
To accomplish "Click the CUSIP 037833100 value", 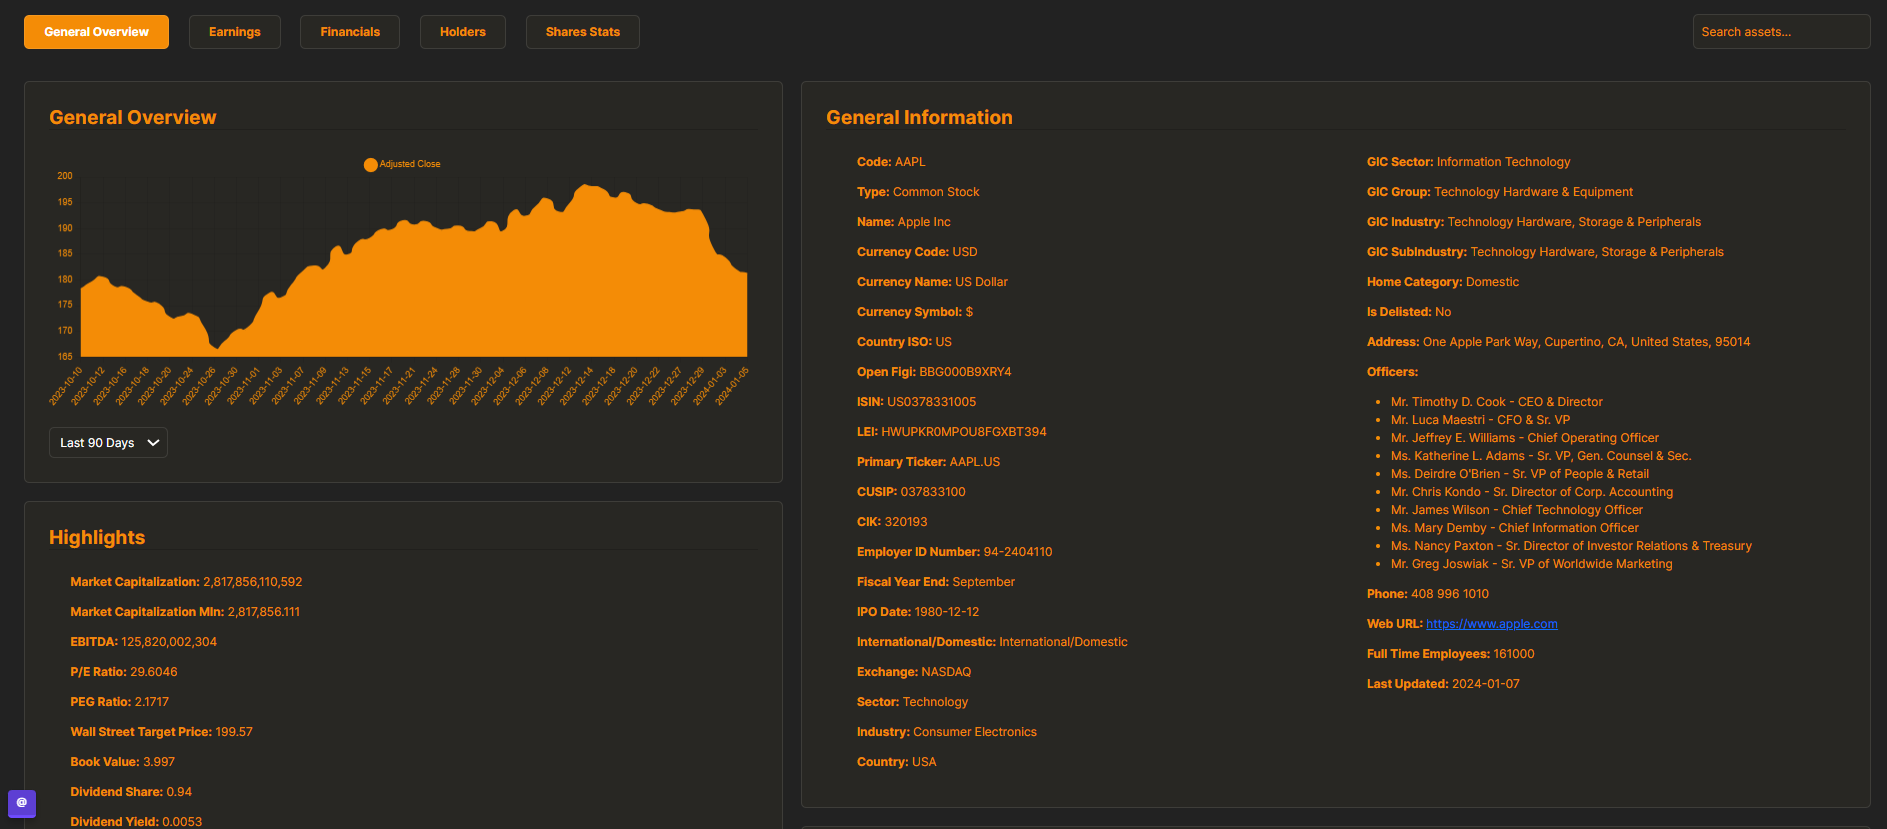I will pos(933,492).
